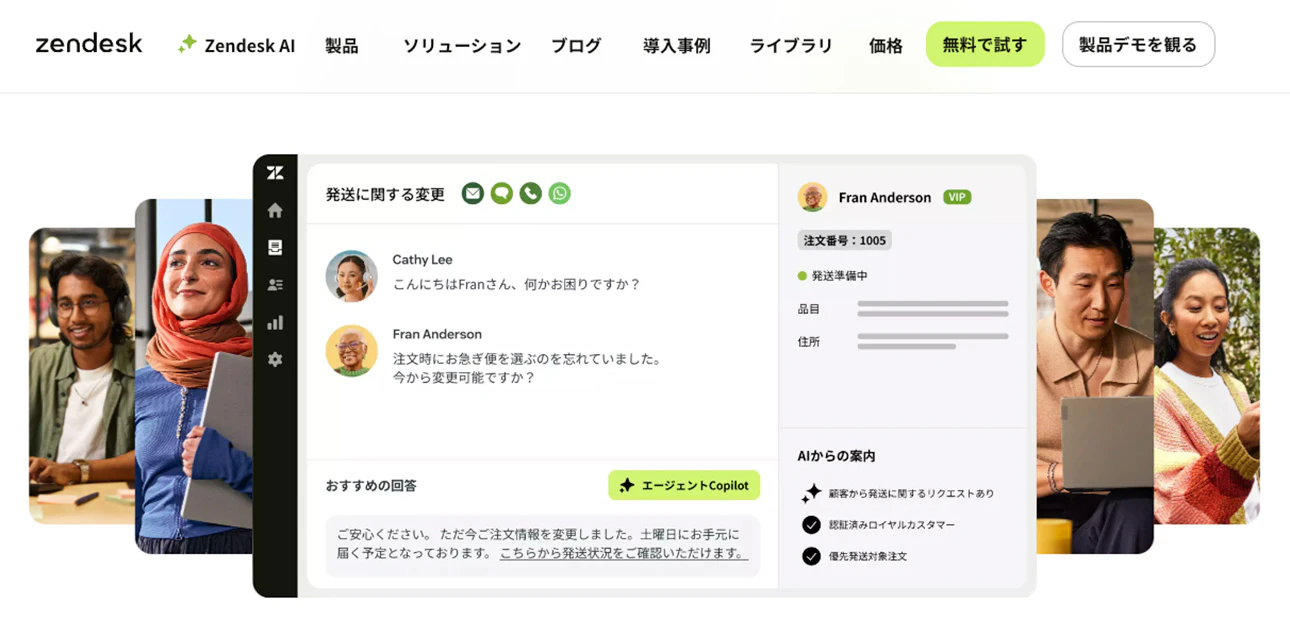Click the zendesk logo in the header
The height and width of the screenshot is (636, 1290).
(89, 44)
